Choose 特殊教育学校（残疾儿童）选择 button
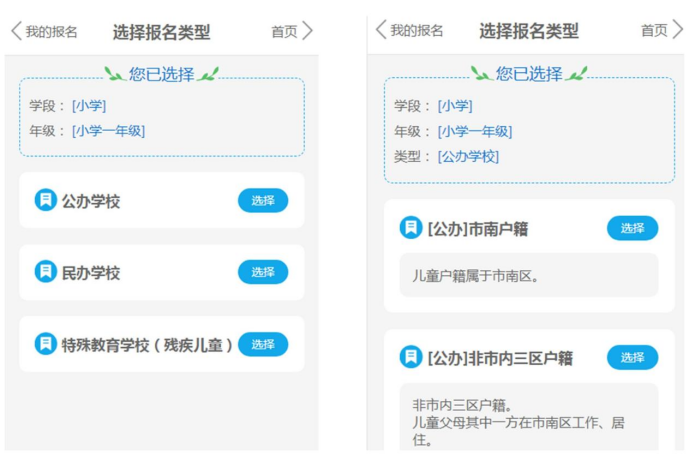Viewport: 689px width, 462px height. (263, 344)
